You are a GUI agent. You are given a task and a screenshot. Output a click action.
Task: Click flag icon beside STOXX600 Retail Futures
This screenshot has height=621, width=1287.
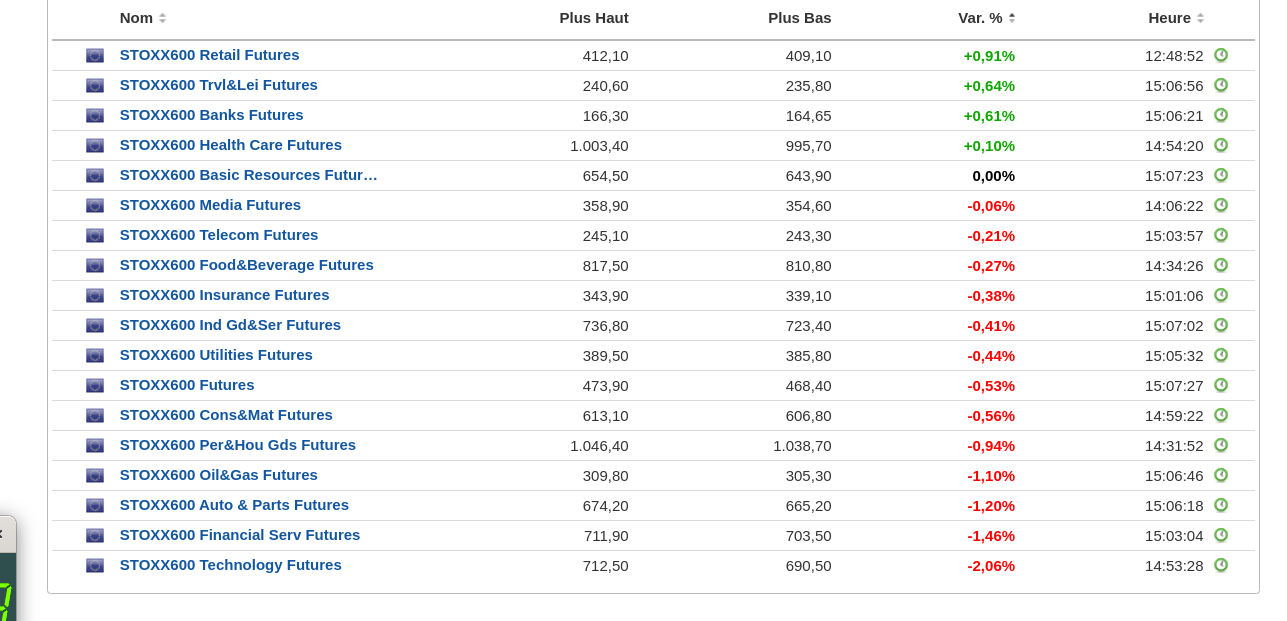click(95, 56)
